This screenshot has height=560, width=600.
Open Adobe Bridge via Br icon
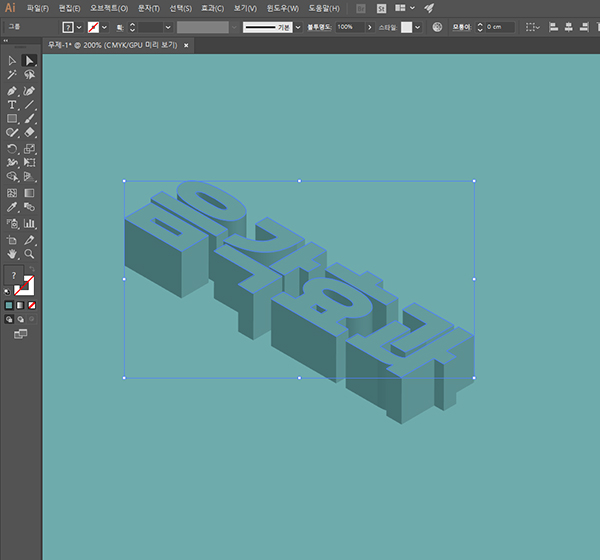[360, 8]
